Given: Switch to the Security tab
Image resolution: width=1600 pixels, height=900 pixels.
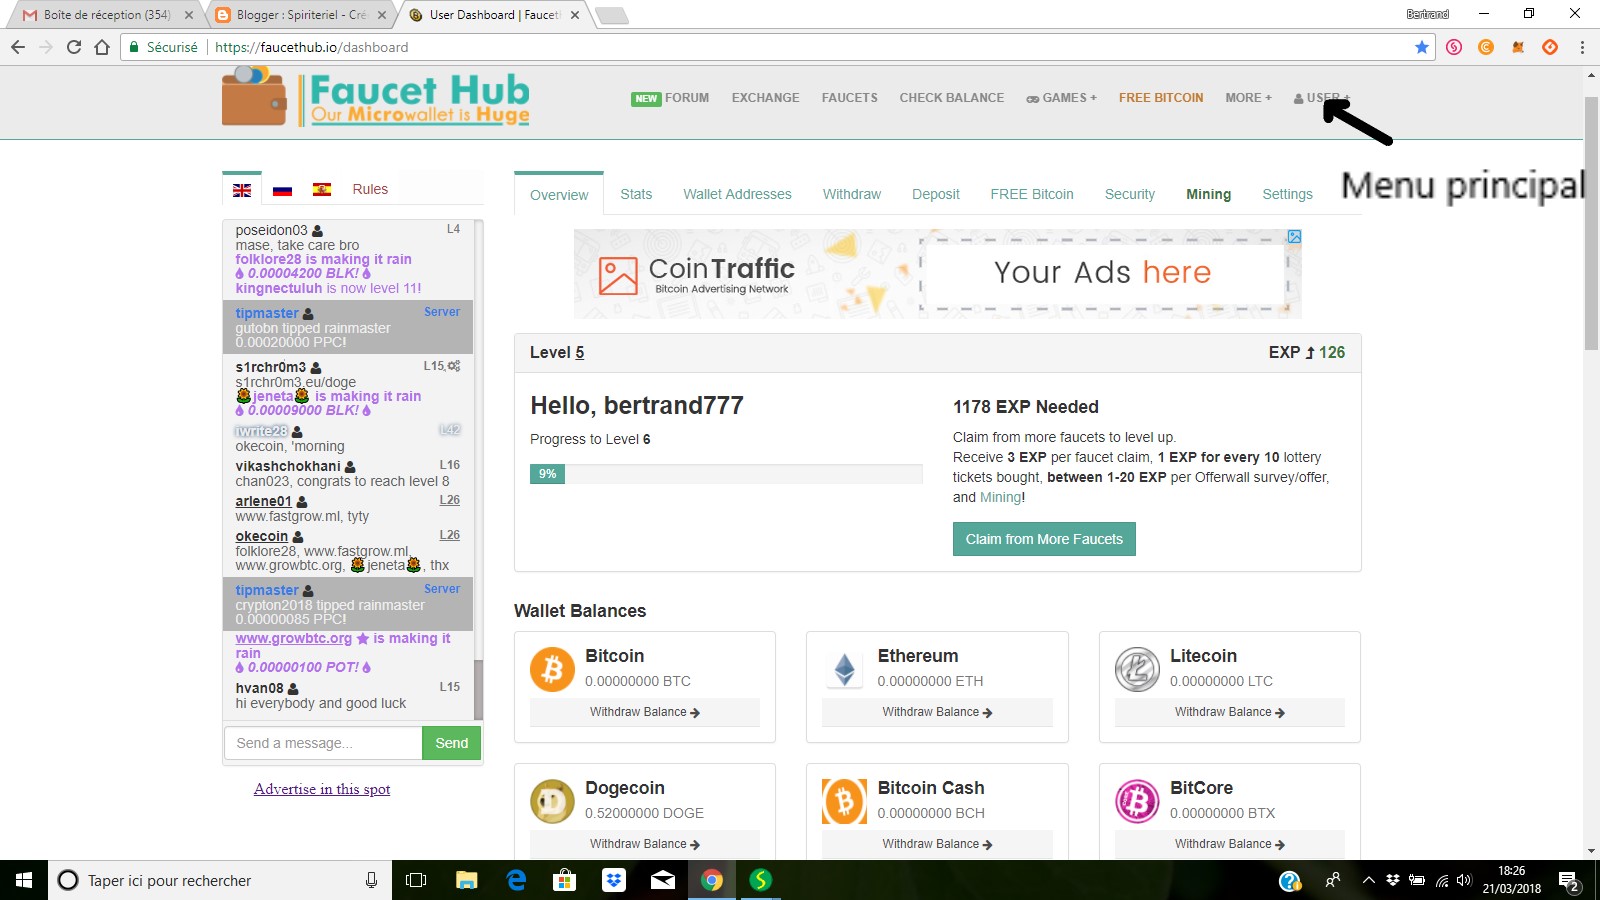Looking at the screenshot, I should pyautogui.click(x=1130, y=194).
